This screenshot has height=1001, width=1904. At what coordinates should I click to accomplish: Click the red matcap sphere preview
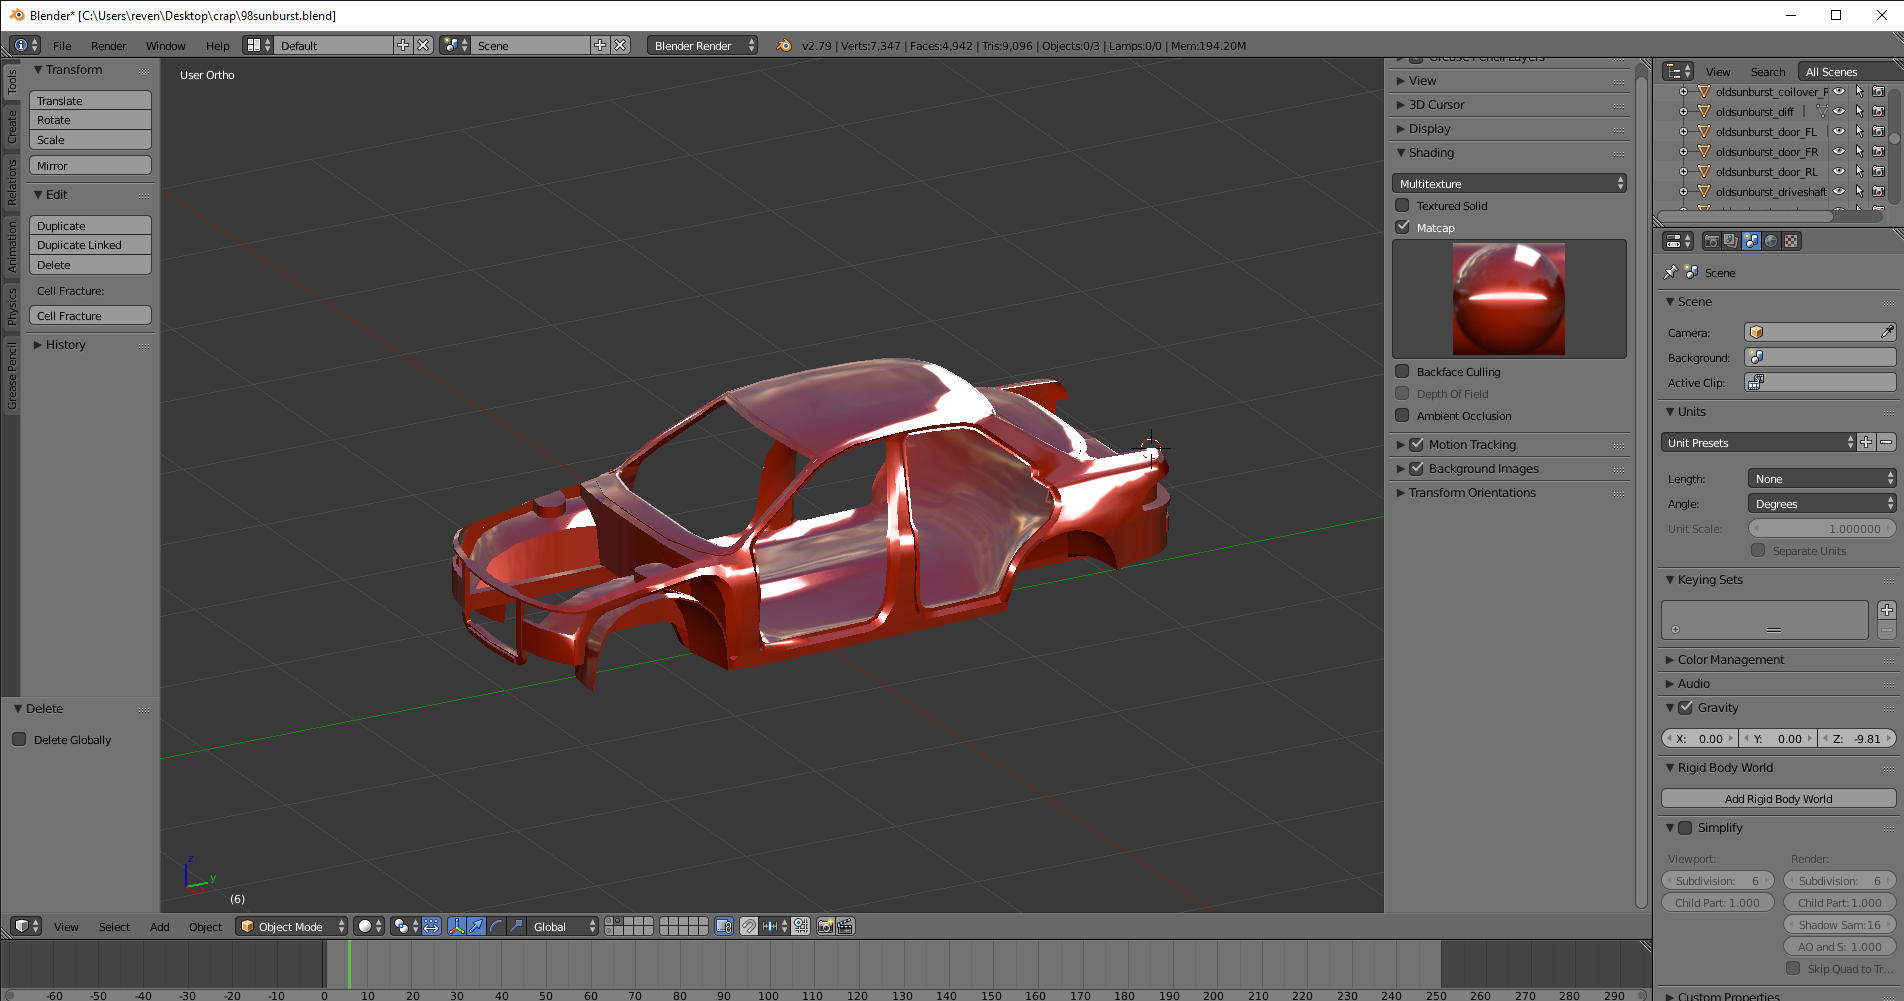(x=1508, y=299)
